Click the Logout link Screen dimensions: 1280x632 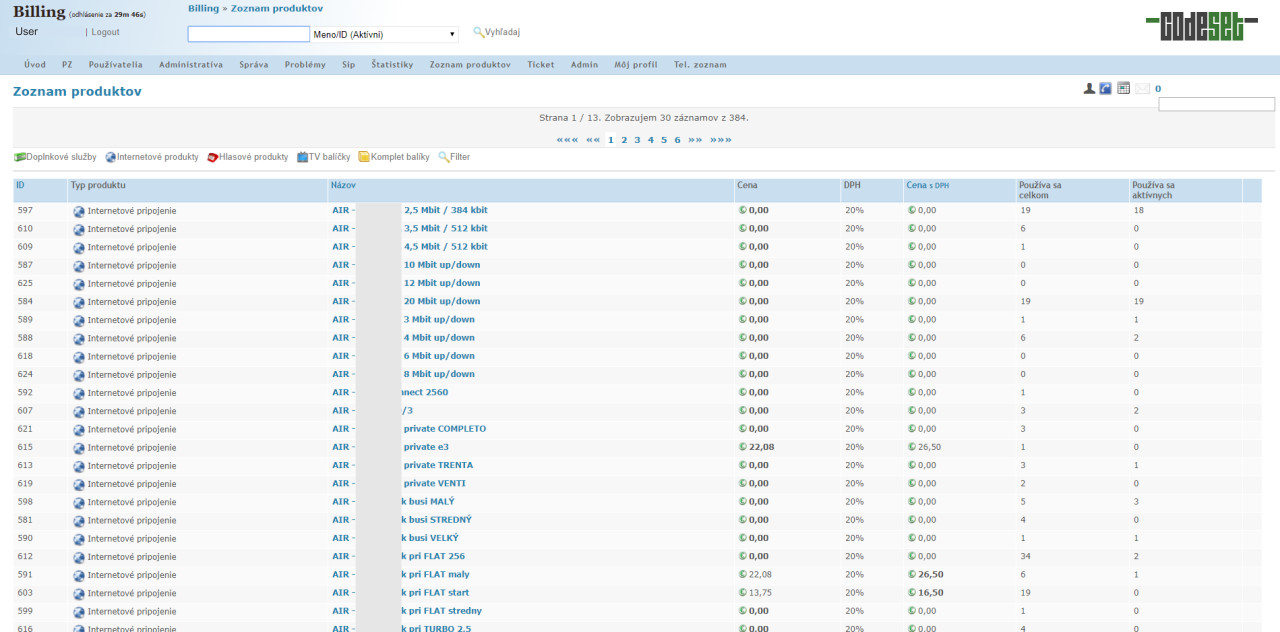click(x=105, y=32)
